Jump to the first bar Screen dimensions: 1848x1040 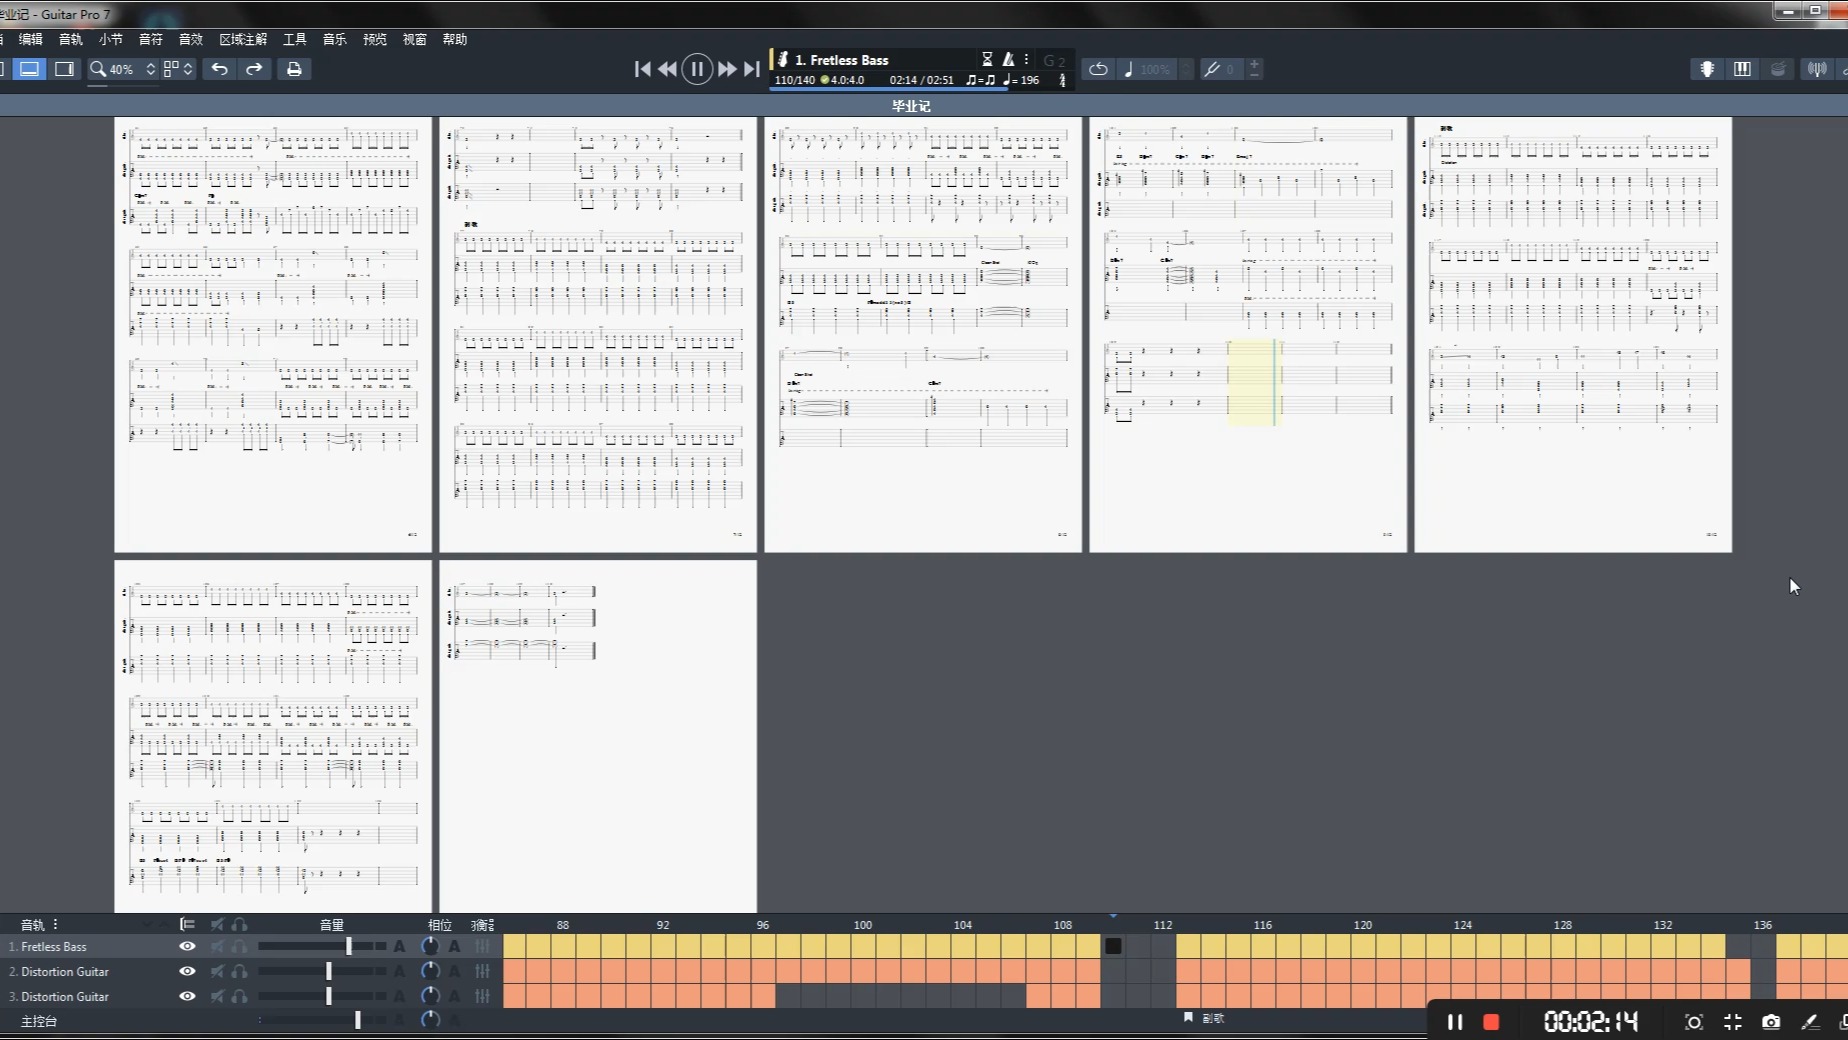tap(642, 69)
